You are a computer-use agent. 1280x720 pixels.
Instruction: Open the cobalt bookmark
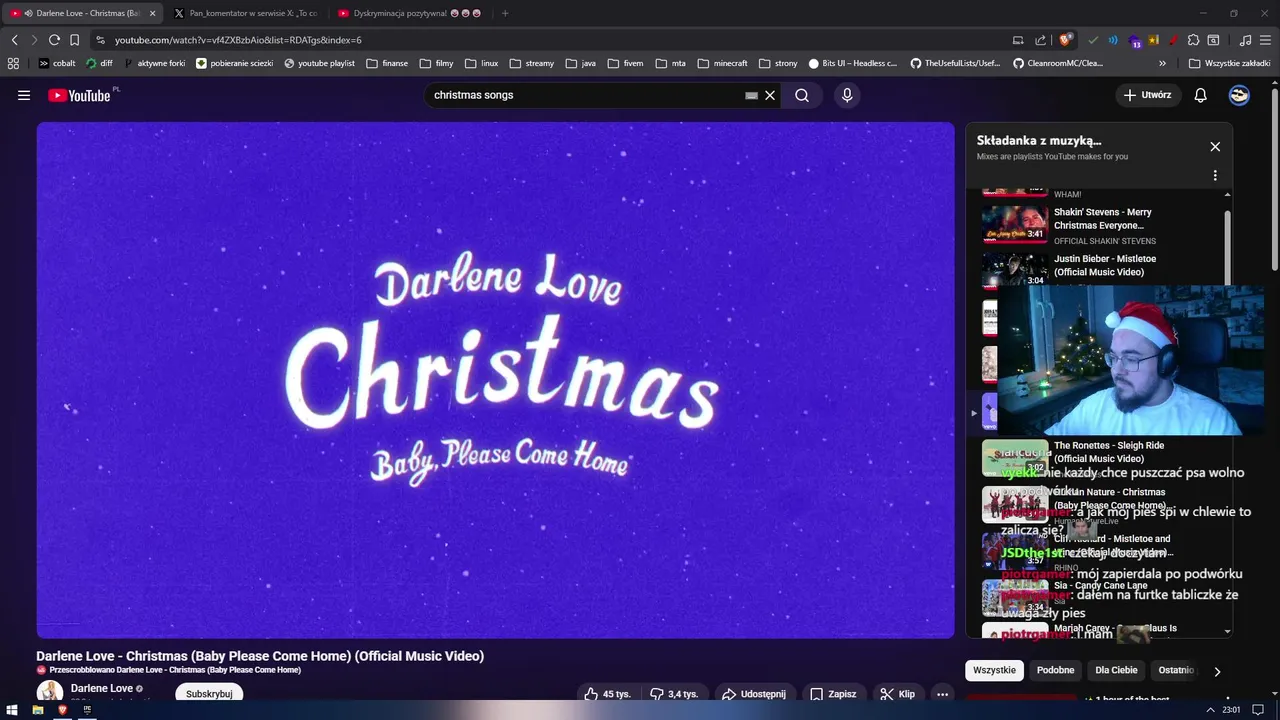click(x=57, y=63)
